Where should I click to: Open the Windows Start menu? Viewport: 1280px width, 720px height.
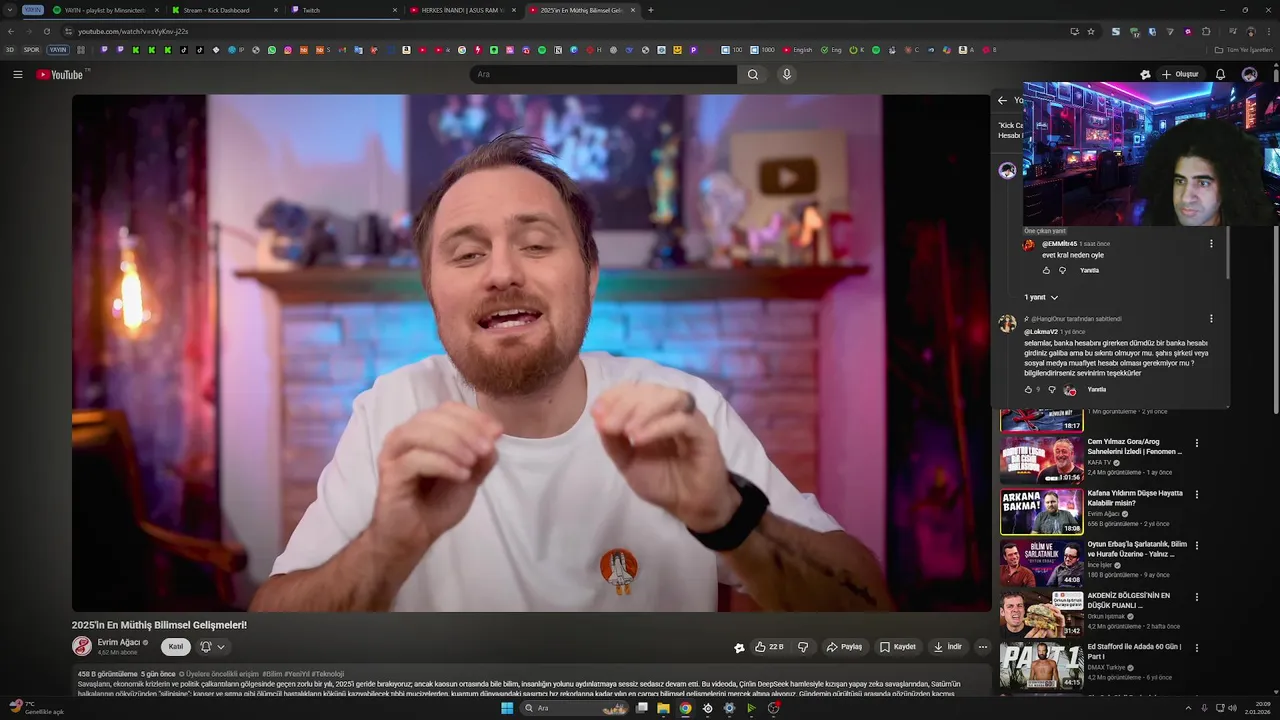pos(507,708)
